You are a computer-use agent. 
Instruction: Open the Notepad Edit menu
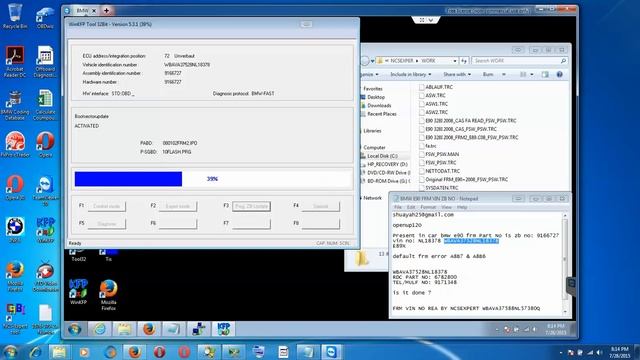click(411, 207)
